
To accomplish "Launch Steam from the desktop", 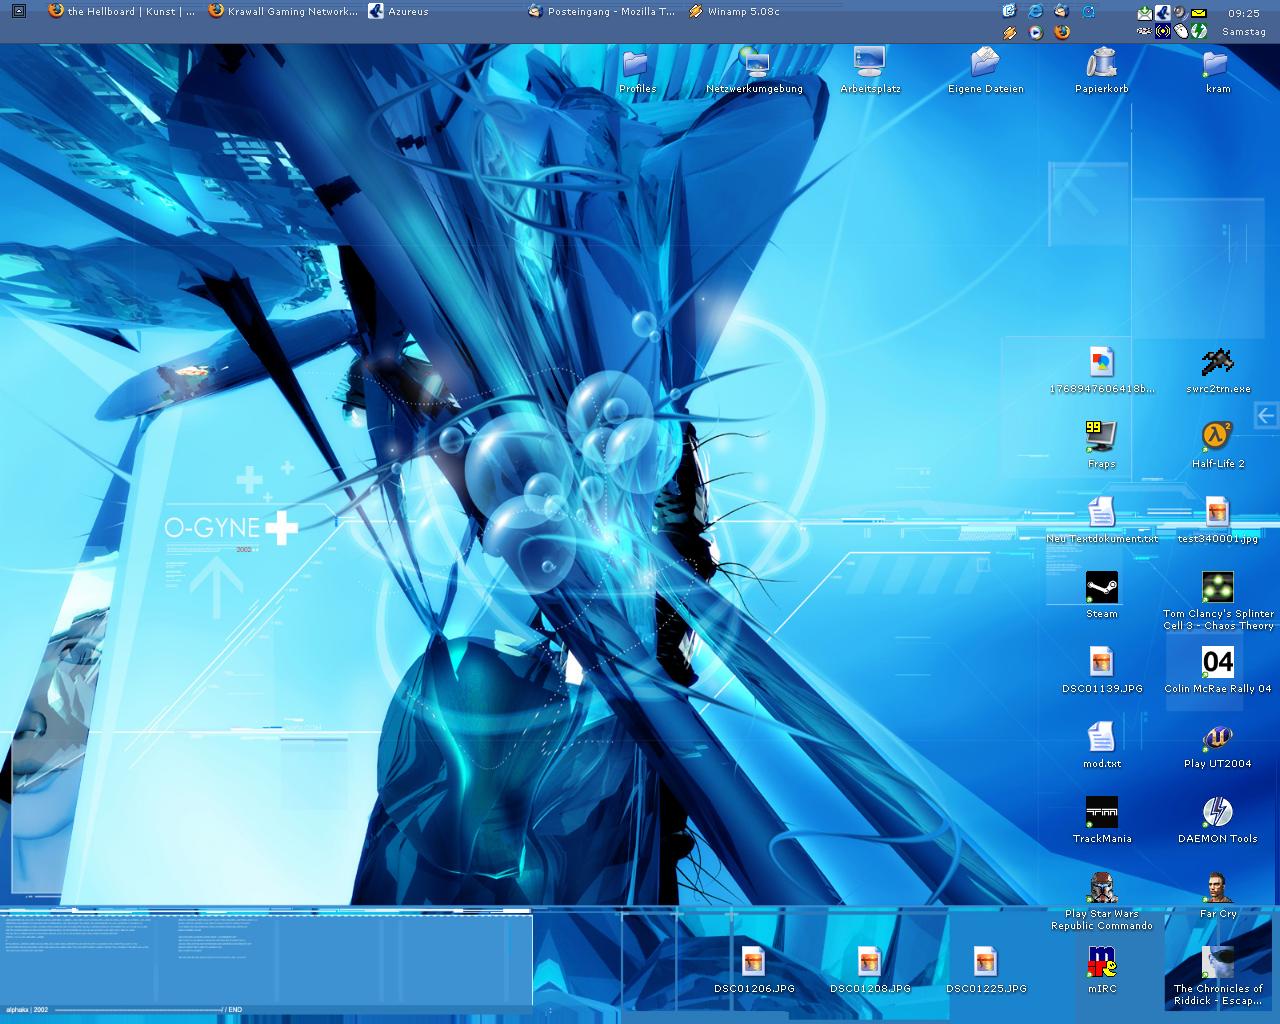I will [x=1101, y=588].
